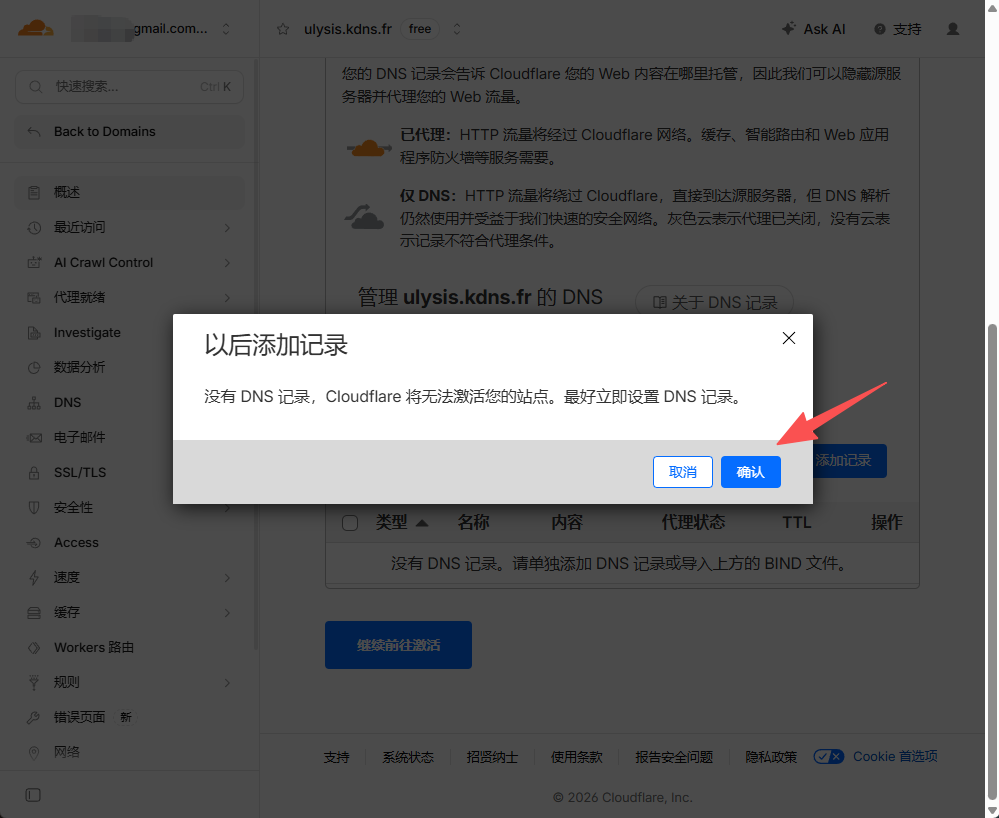Viewport: 999px width, 818px height.
Task: Open the 系统状态 footer link
Action: (408, 757)
